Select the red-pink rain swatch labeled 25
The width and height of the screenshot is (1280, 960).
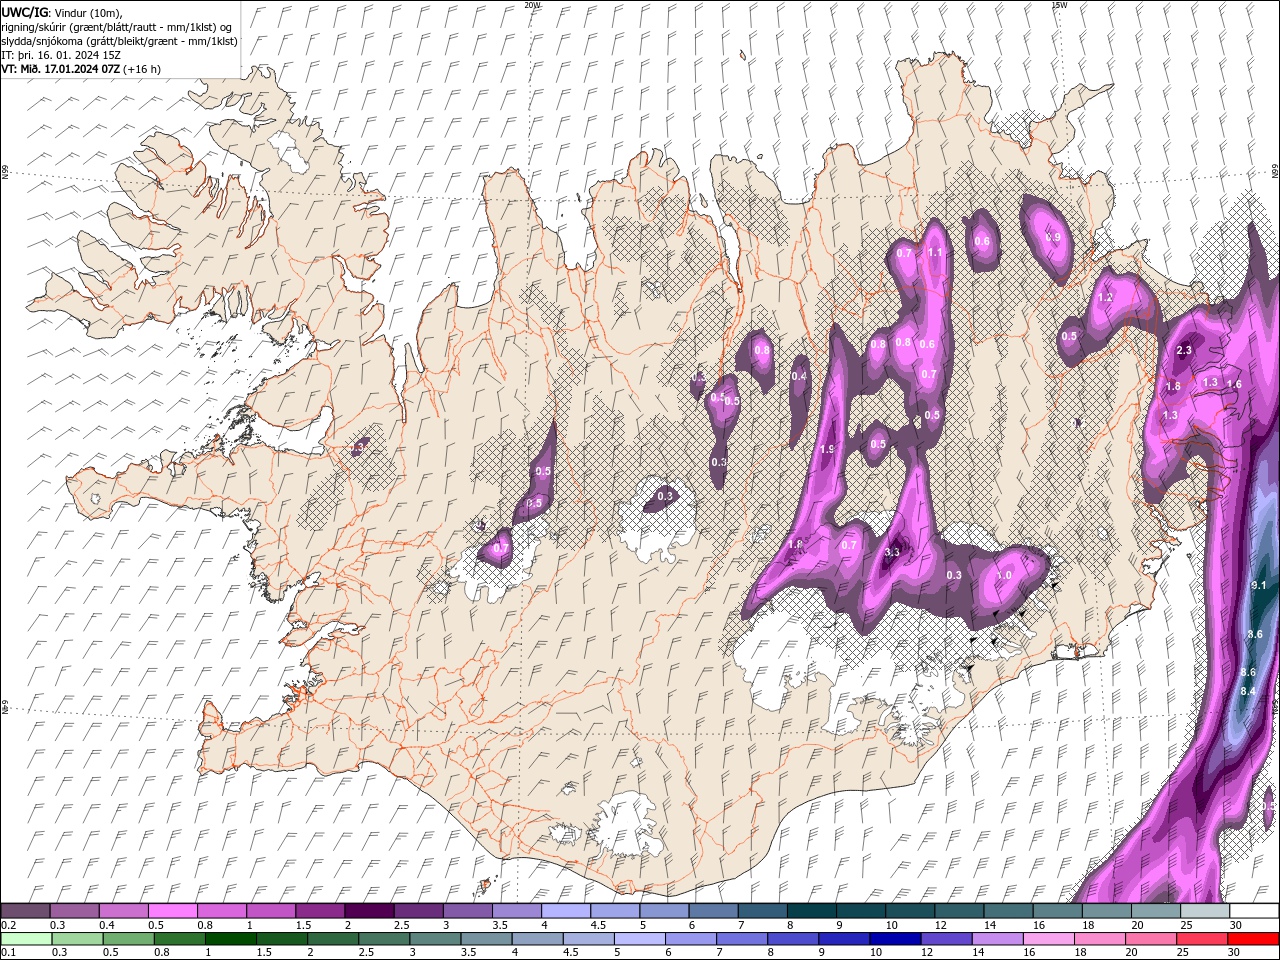coord(1202,939)
